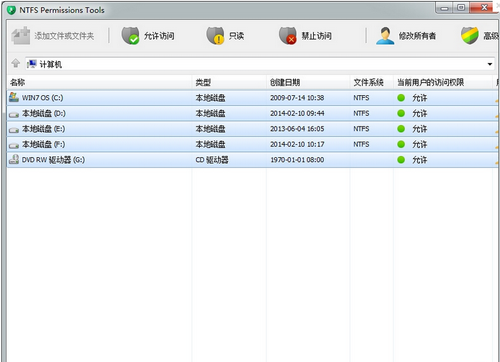The width and height of the screenshot is (500, 362).
Task: Click the WIN7 OS (C:) drive icon
Action: pos(14,97)
